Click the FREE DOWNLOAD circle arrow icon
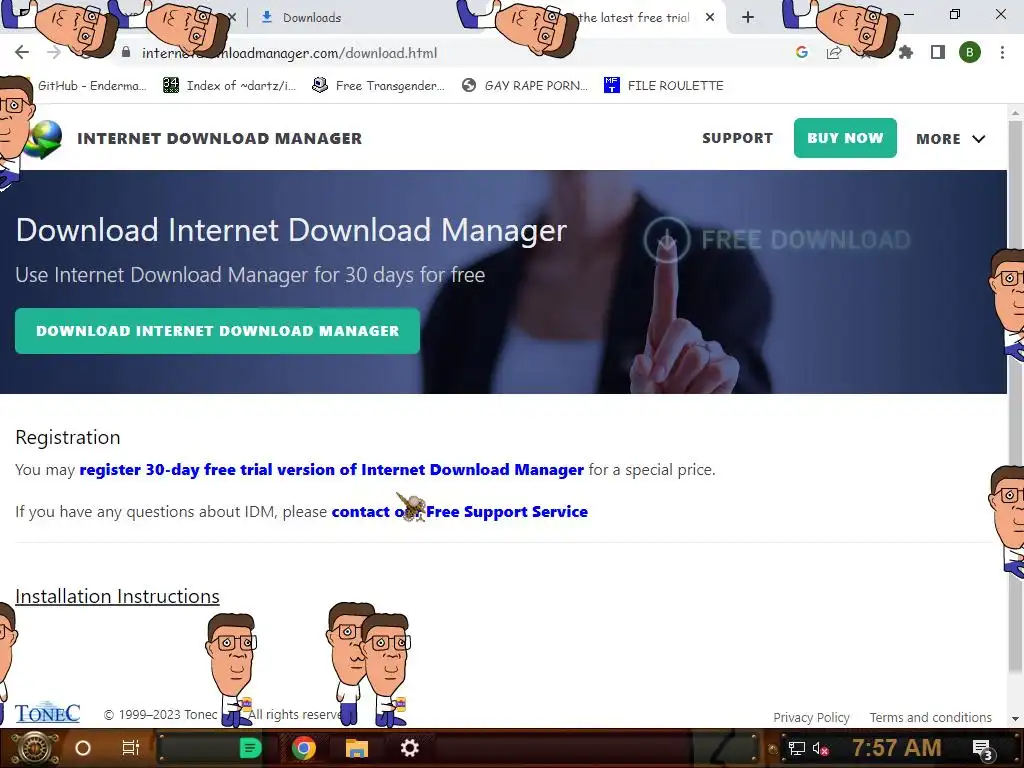Viewport: 1024px width, 768px height. pyautogui.click(x=667, y=240)
